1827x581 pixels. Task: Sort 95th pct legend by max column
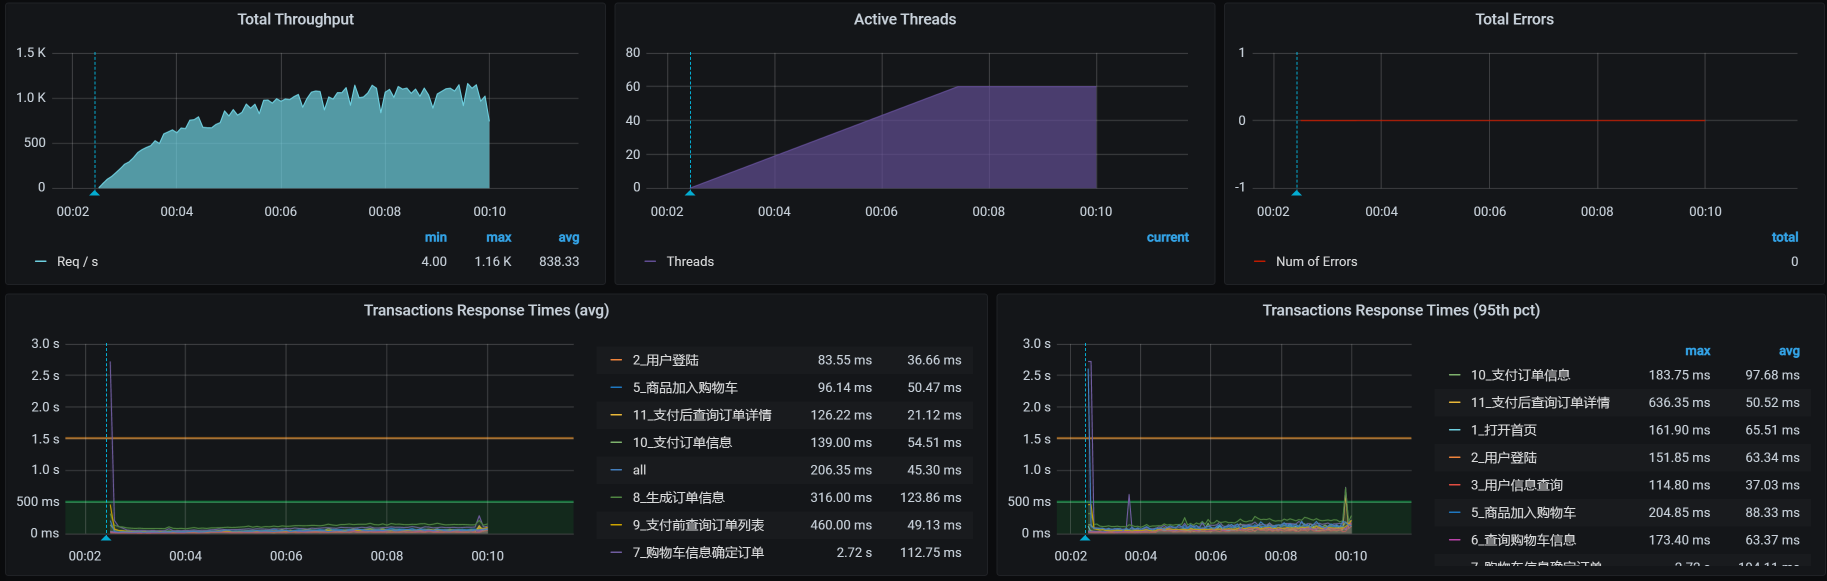pyautogui.click(x=1697, y=351)
